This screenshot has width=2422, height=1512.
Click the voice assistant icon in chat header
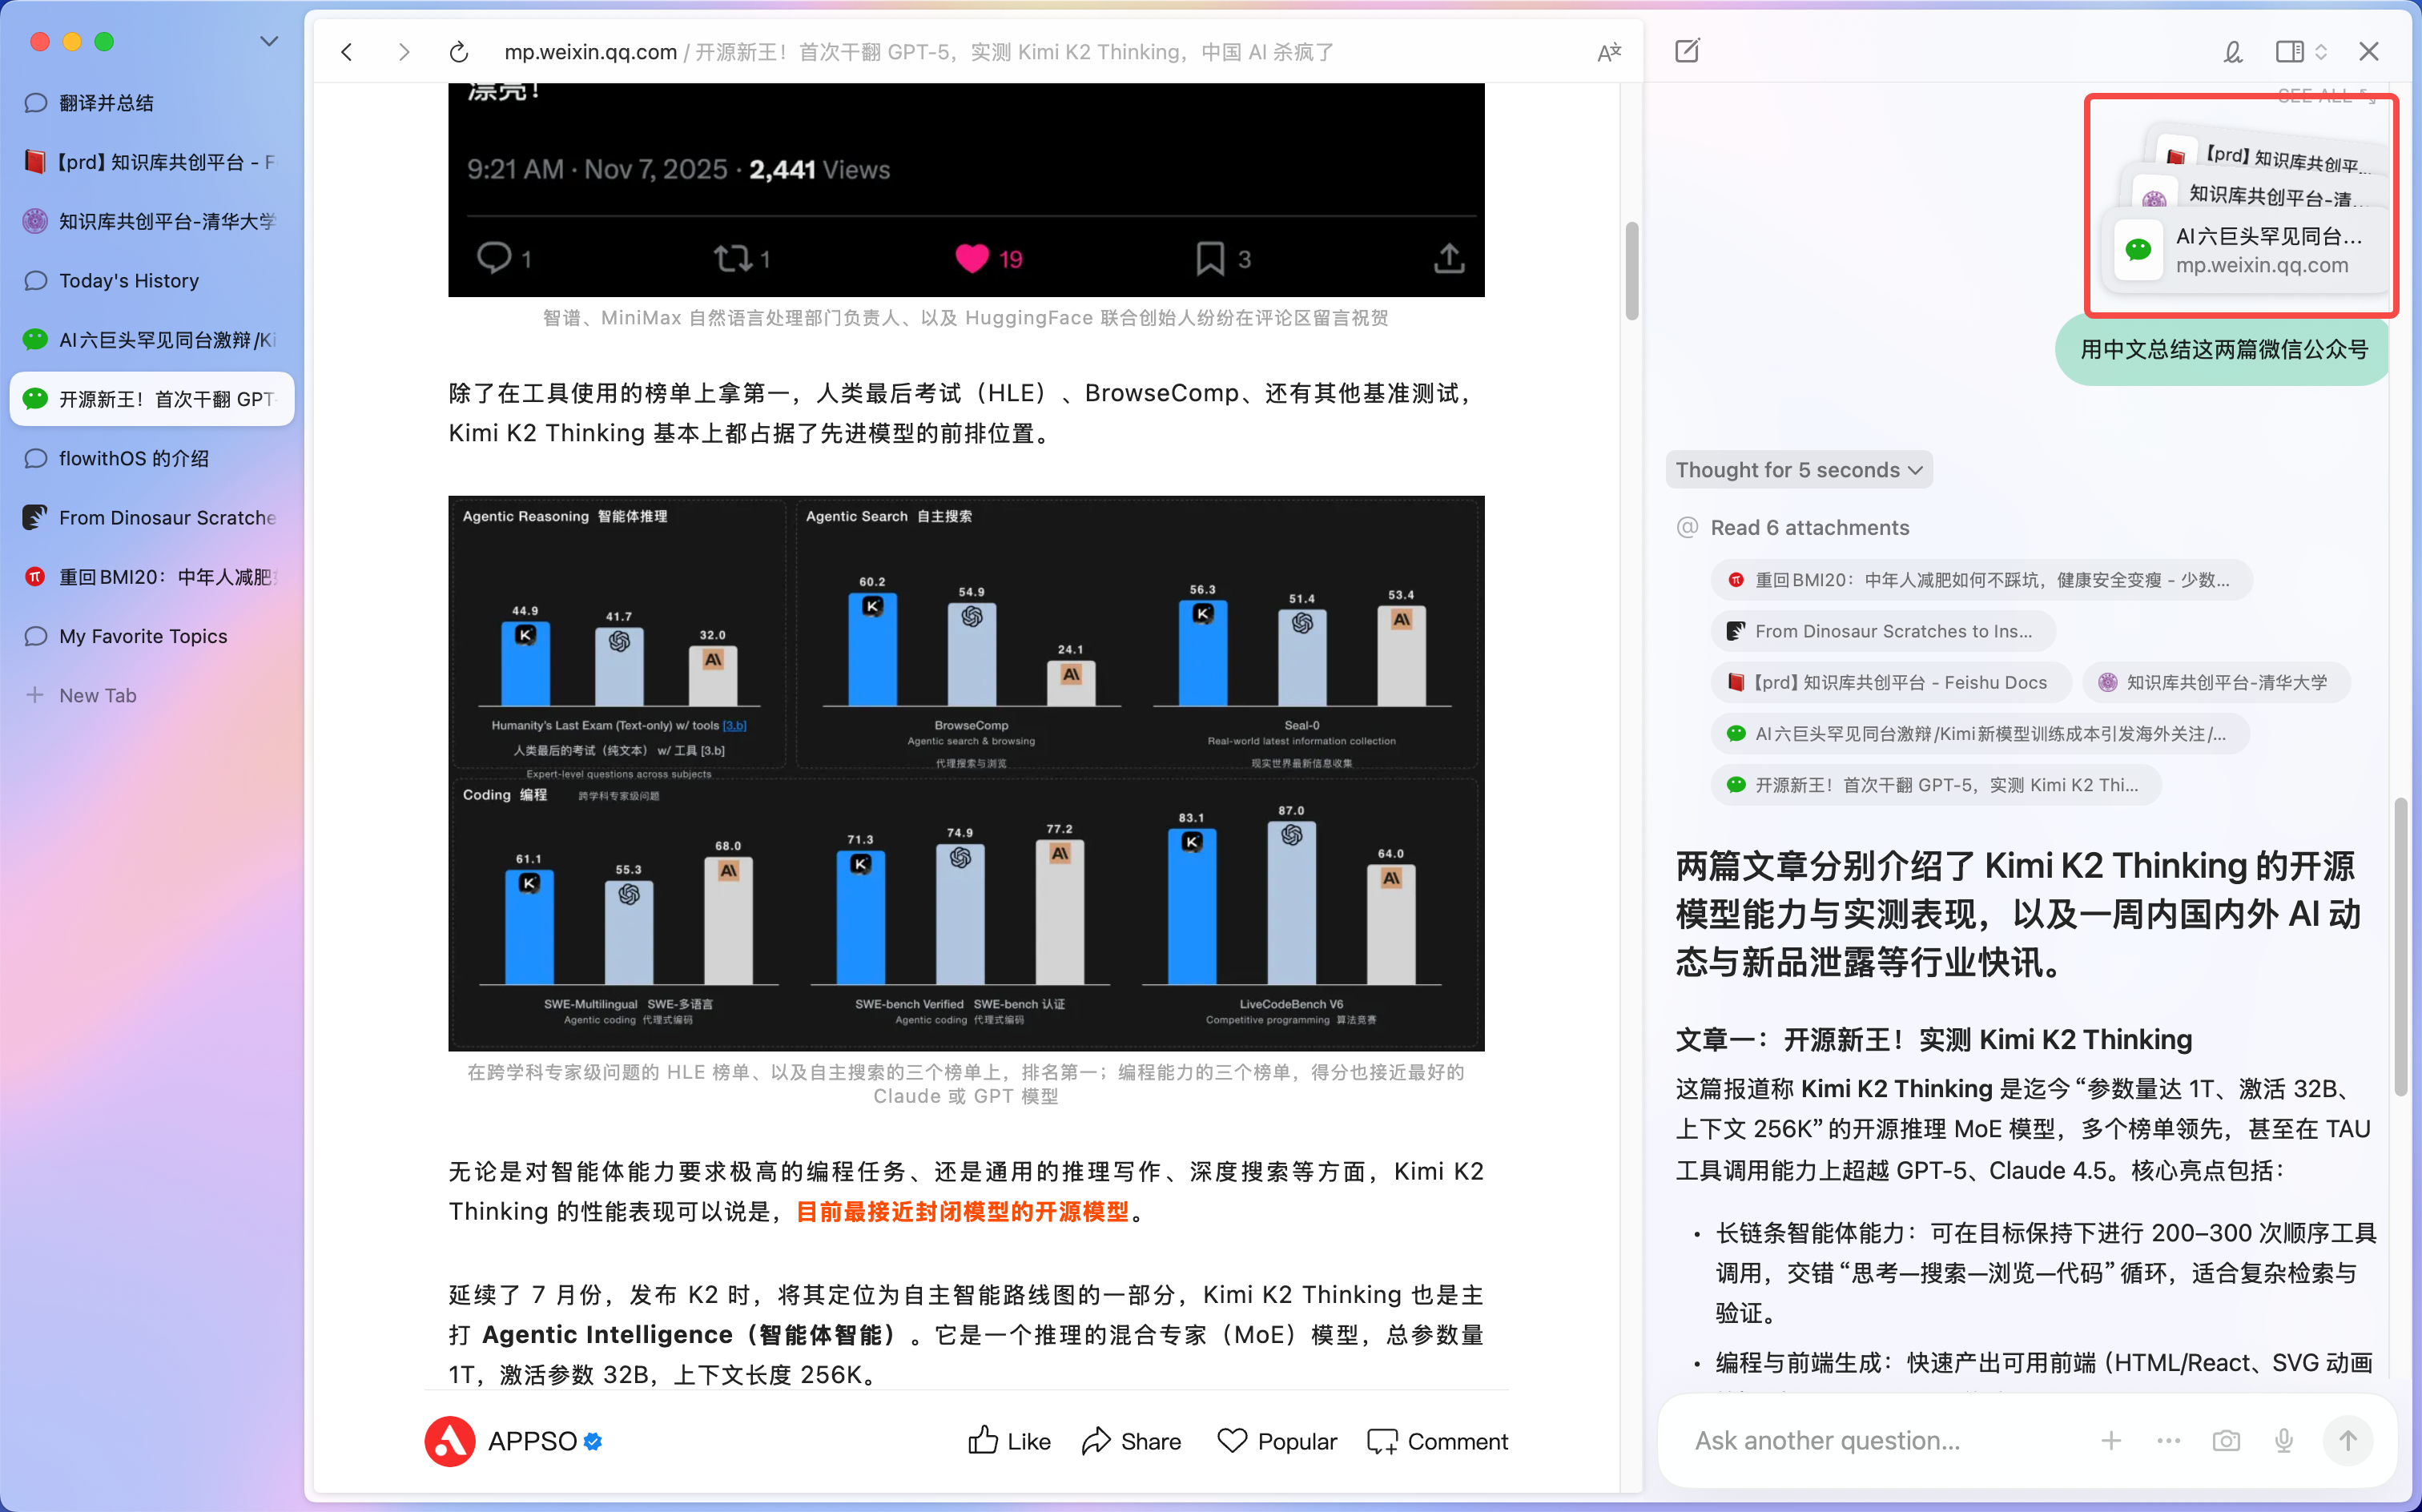(2232, 52)
